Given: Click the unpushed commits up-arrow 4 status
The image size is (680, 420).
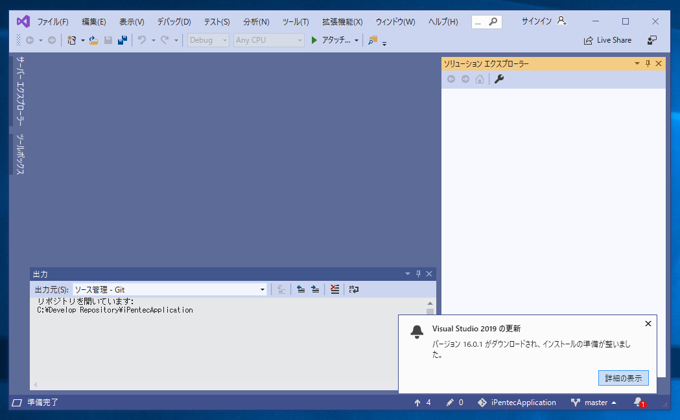Looking at the screenshot, I should (422, 403).
